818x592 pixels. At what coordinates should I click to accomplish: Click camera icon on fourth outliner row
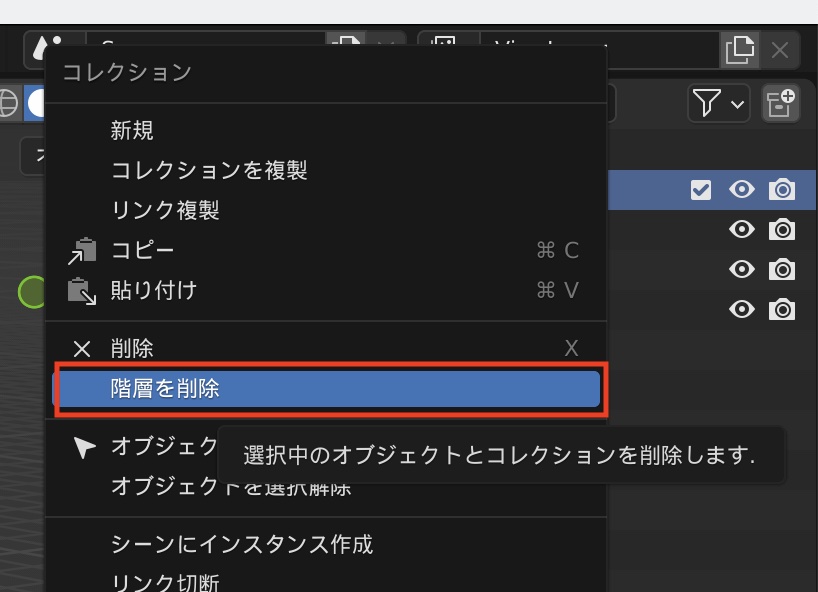pos(782,310)
